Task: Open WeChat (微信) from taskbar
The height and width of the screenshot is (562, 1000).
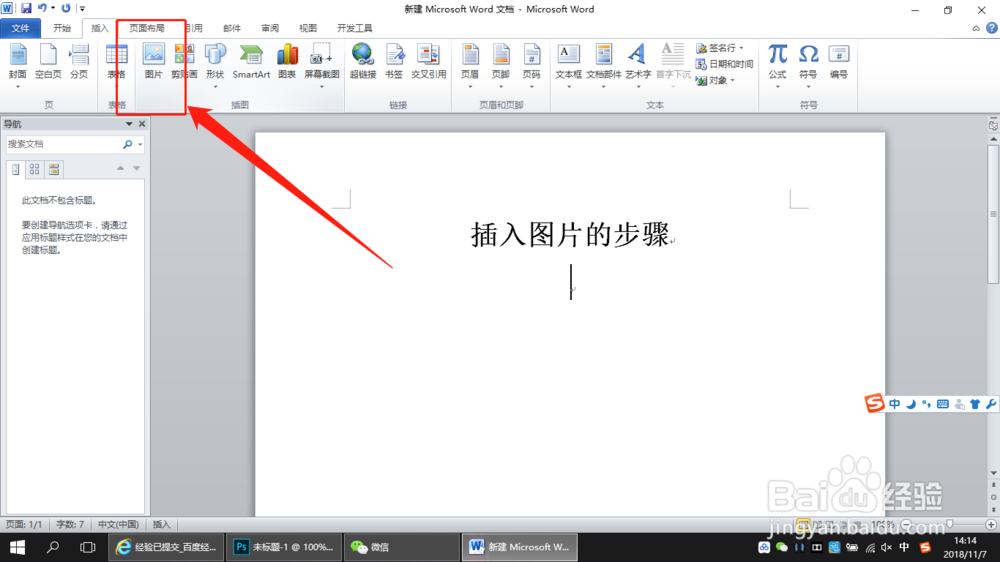Action: click(401, 547)
